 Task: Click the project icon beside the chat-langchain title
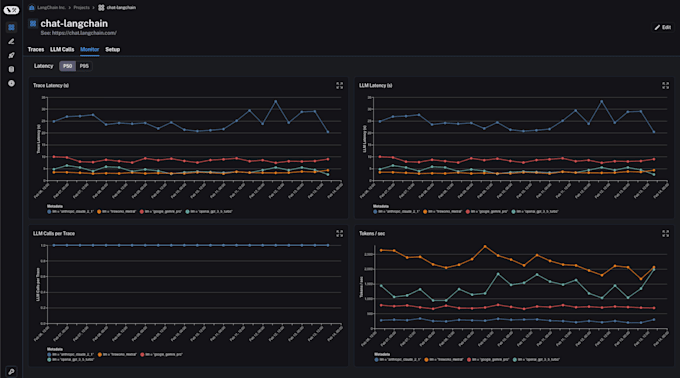33,23
